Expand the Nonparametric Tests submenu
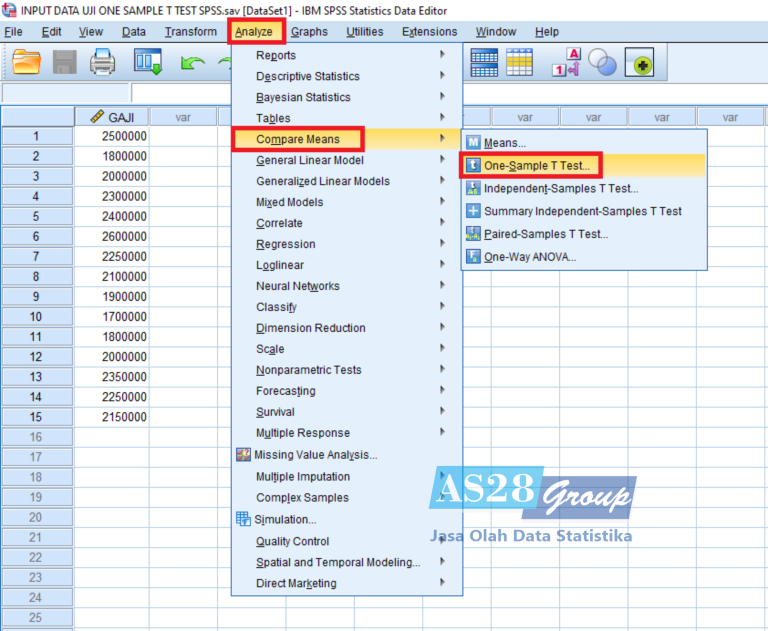The width and height of the screenshot is (768, 631). tap(308, 370)
